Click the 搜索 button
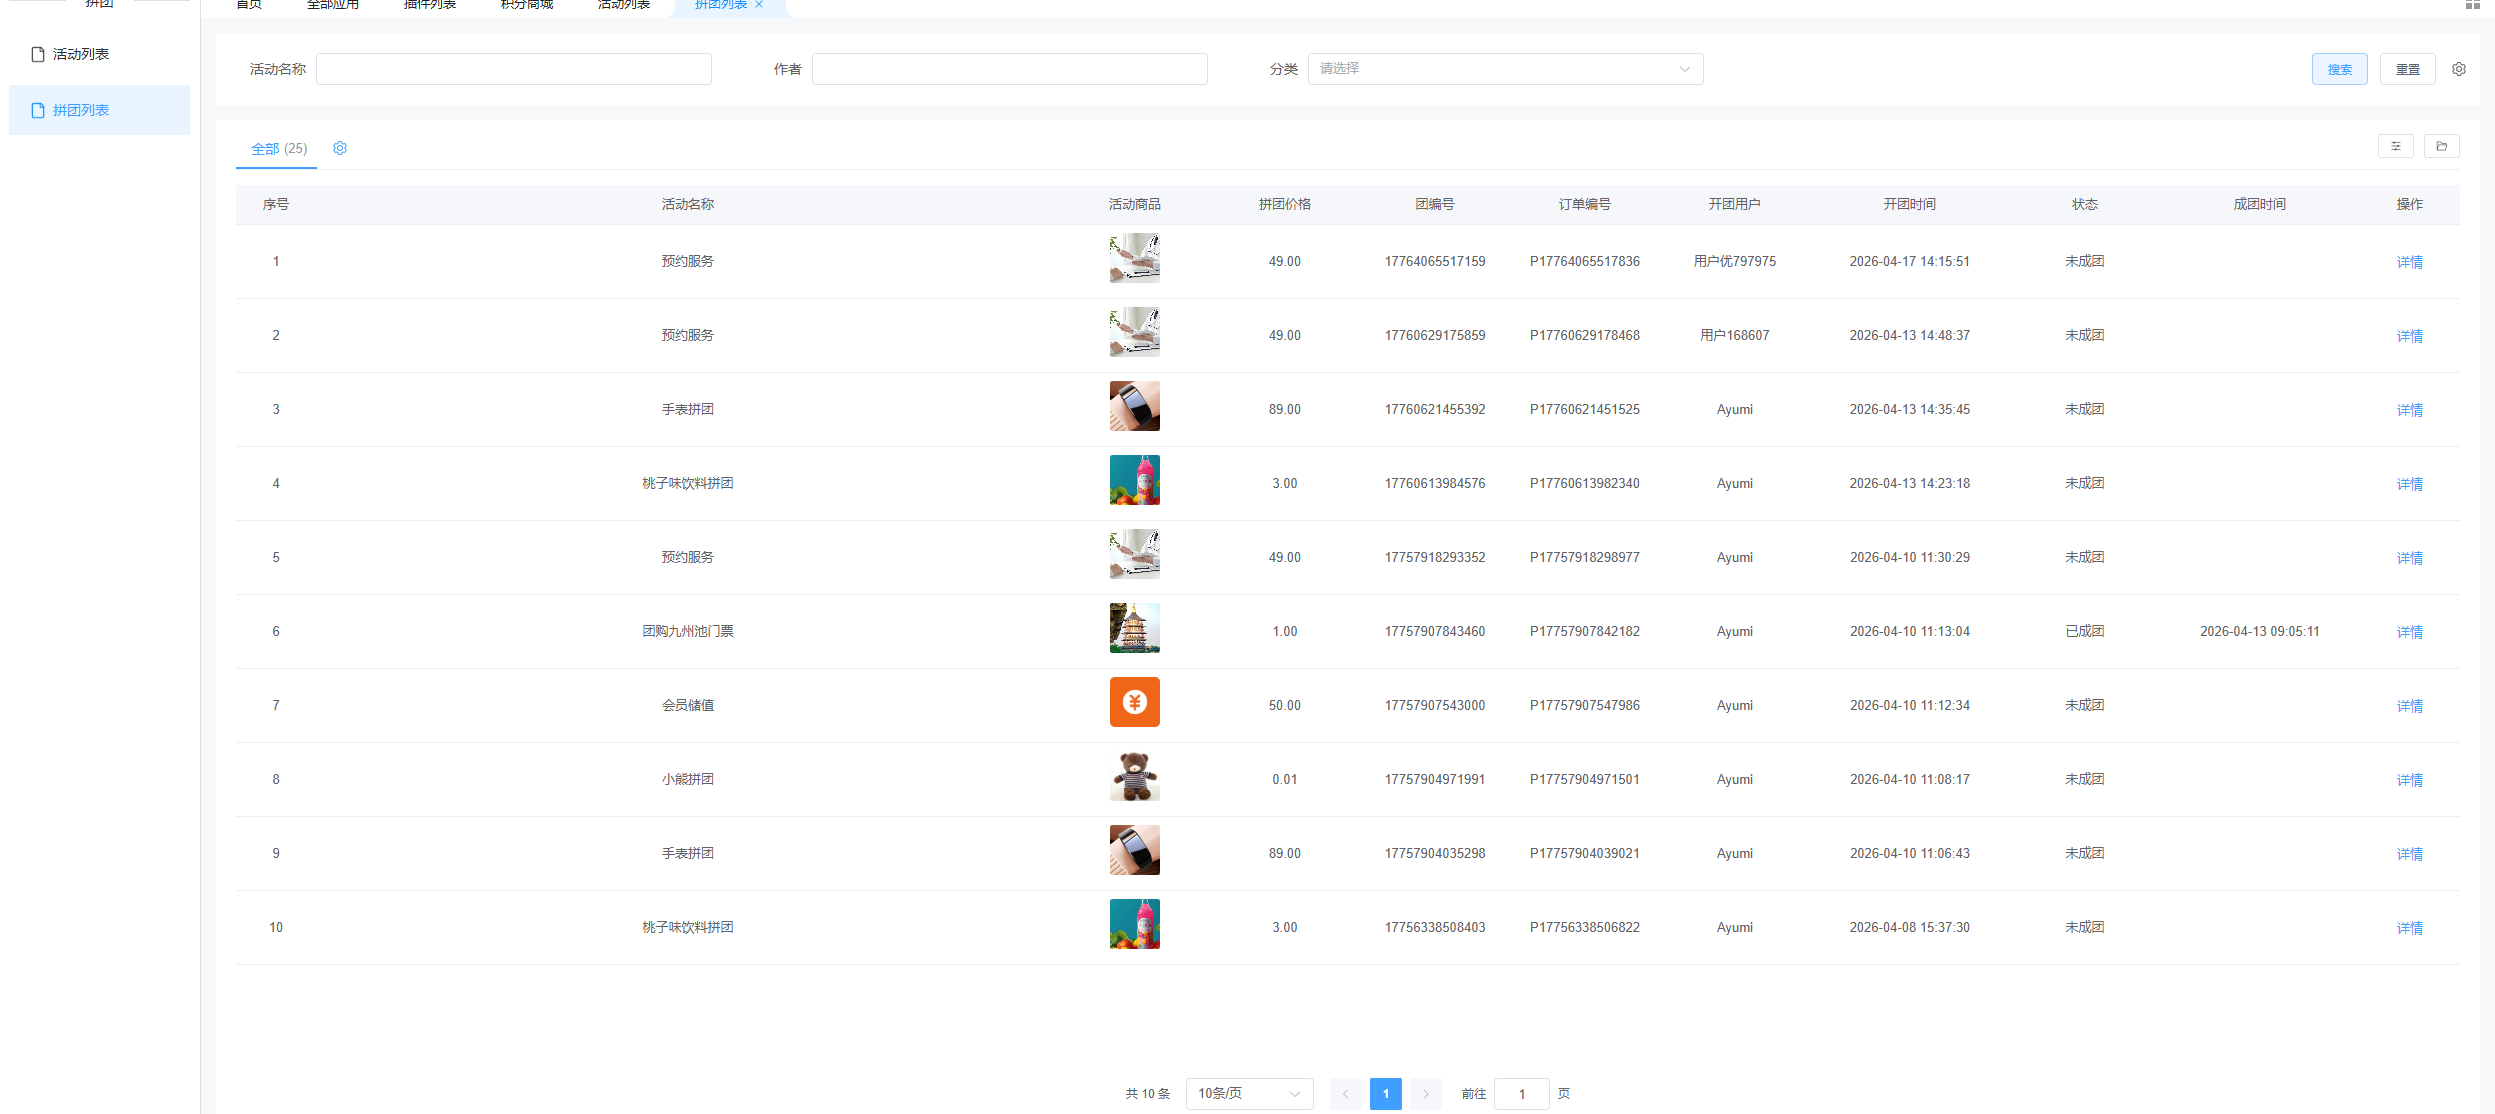The height and width of the screenshot is (1114, 2495). [2340, 69]
